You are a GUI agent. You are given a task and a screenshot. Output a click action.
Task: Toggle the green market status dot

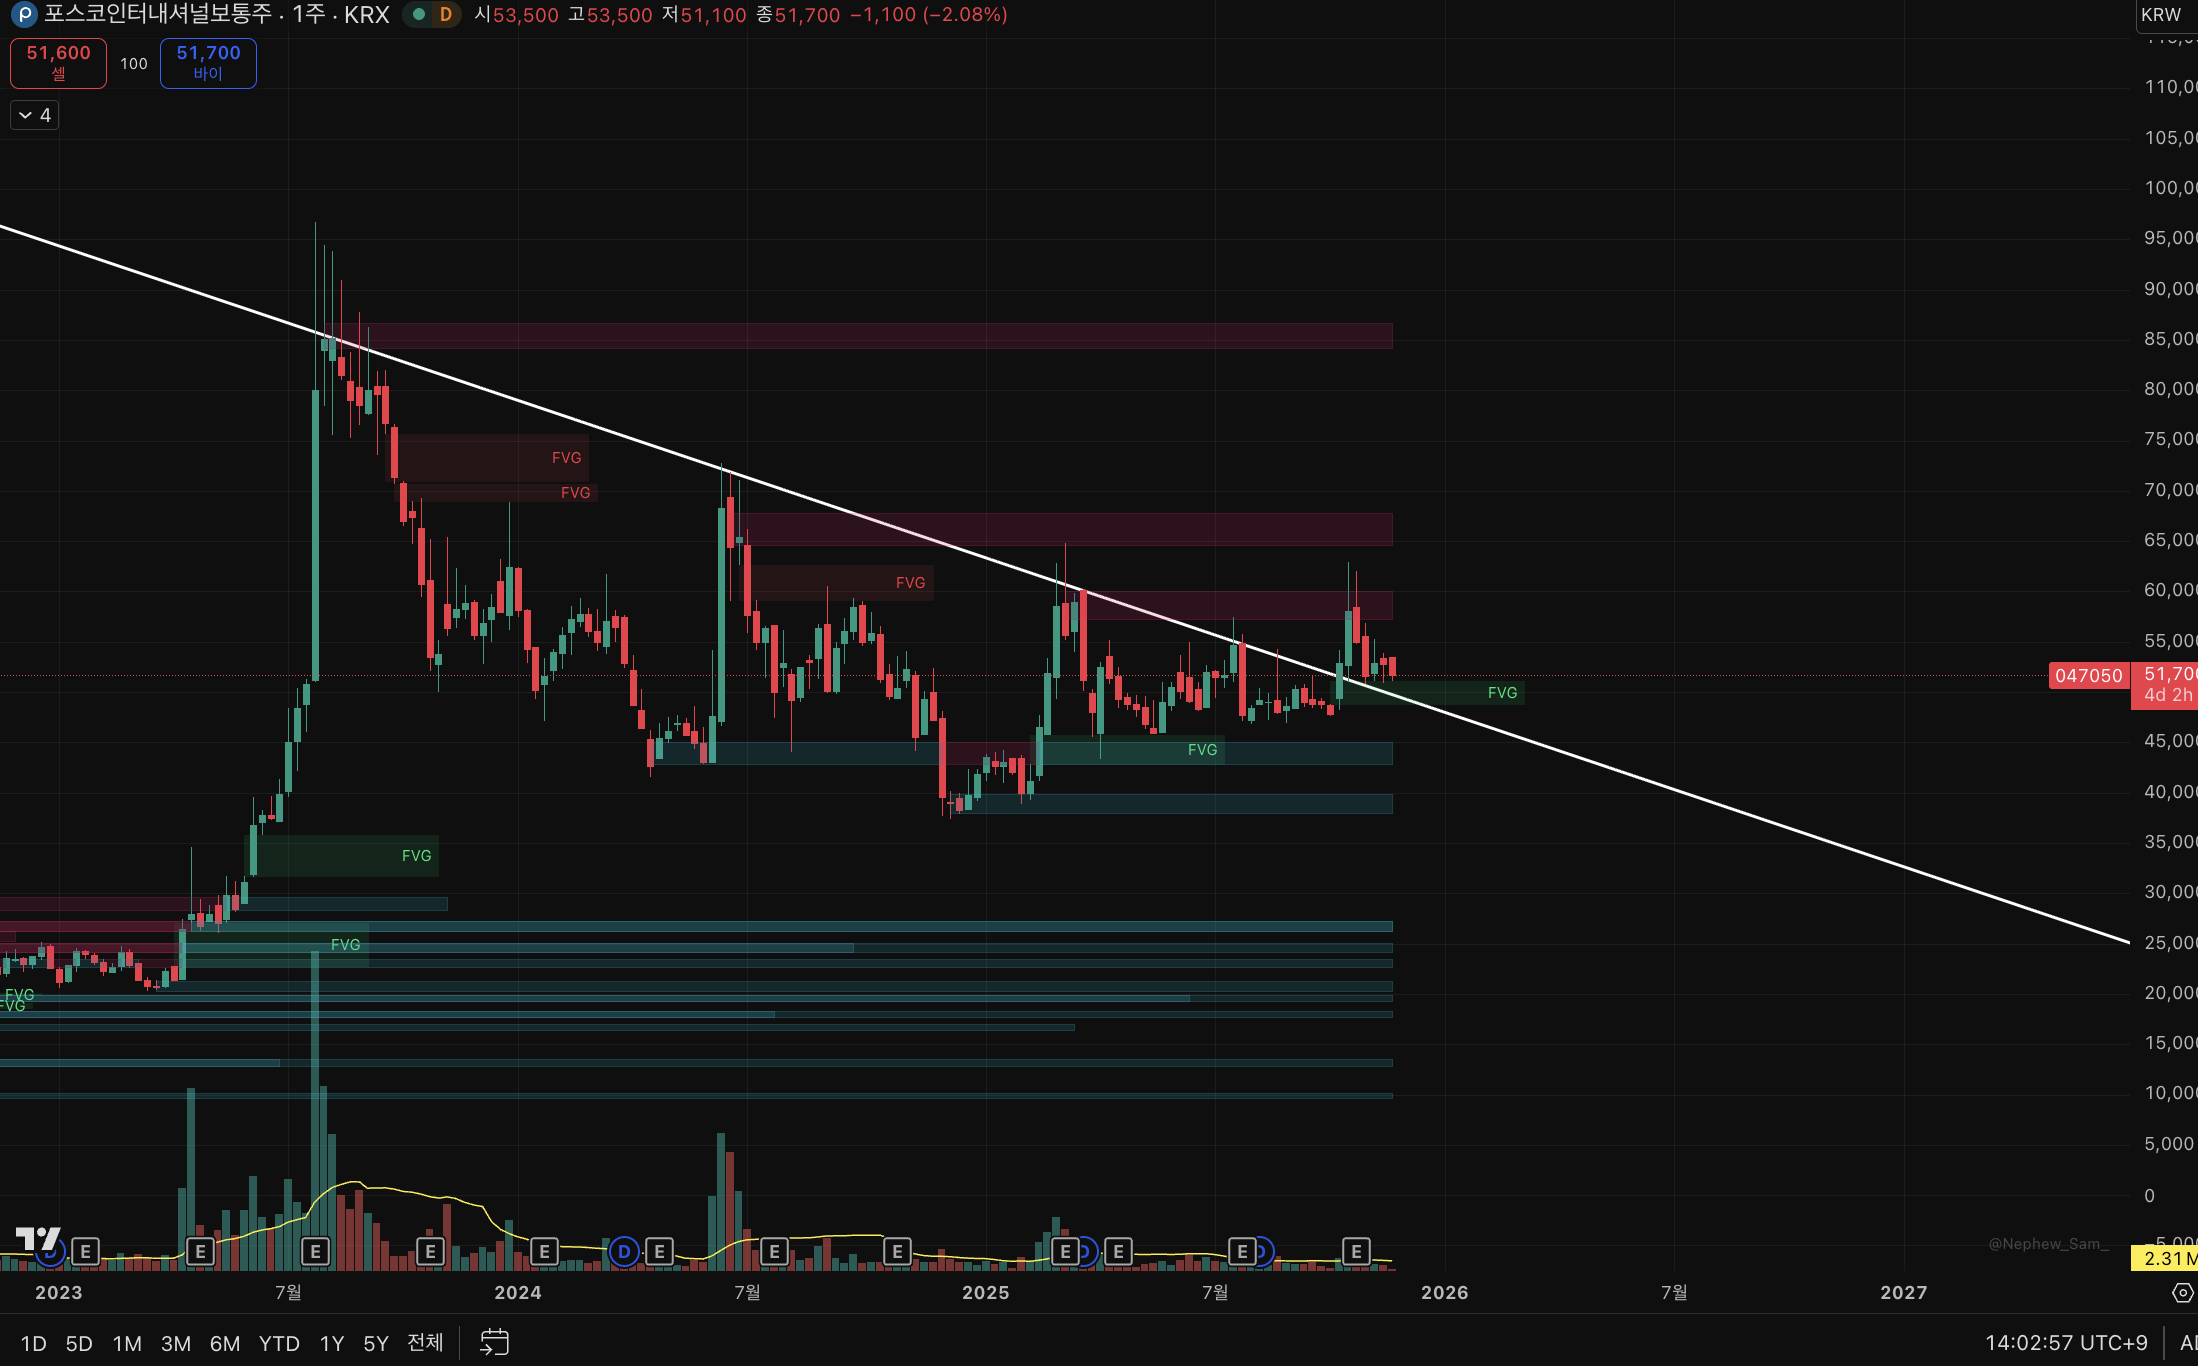coord(419,15)
